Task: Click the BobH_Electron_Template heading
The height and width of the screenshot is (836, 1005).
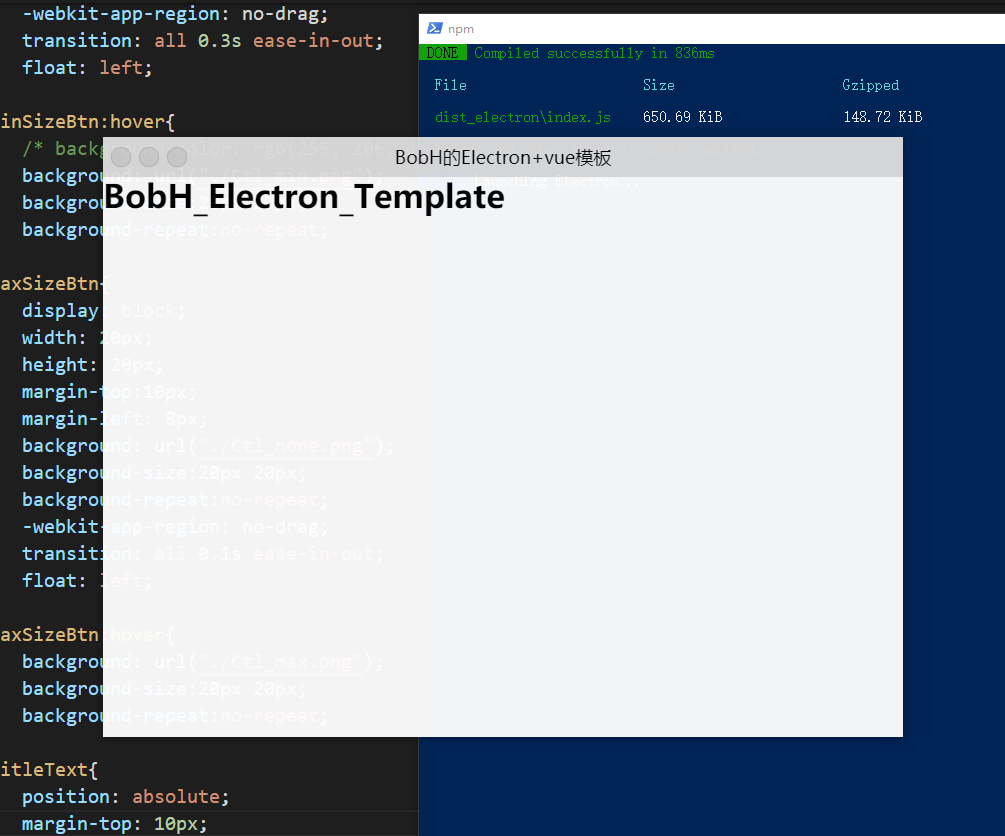Action: click(304, 196)
